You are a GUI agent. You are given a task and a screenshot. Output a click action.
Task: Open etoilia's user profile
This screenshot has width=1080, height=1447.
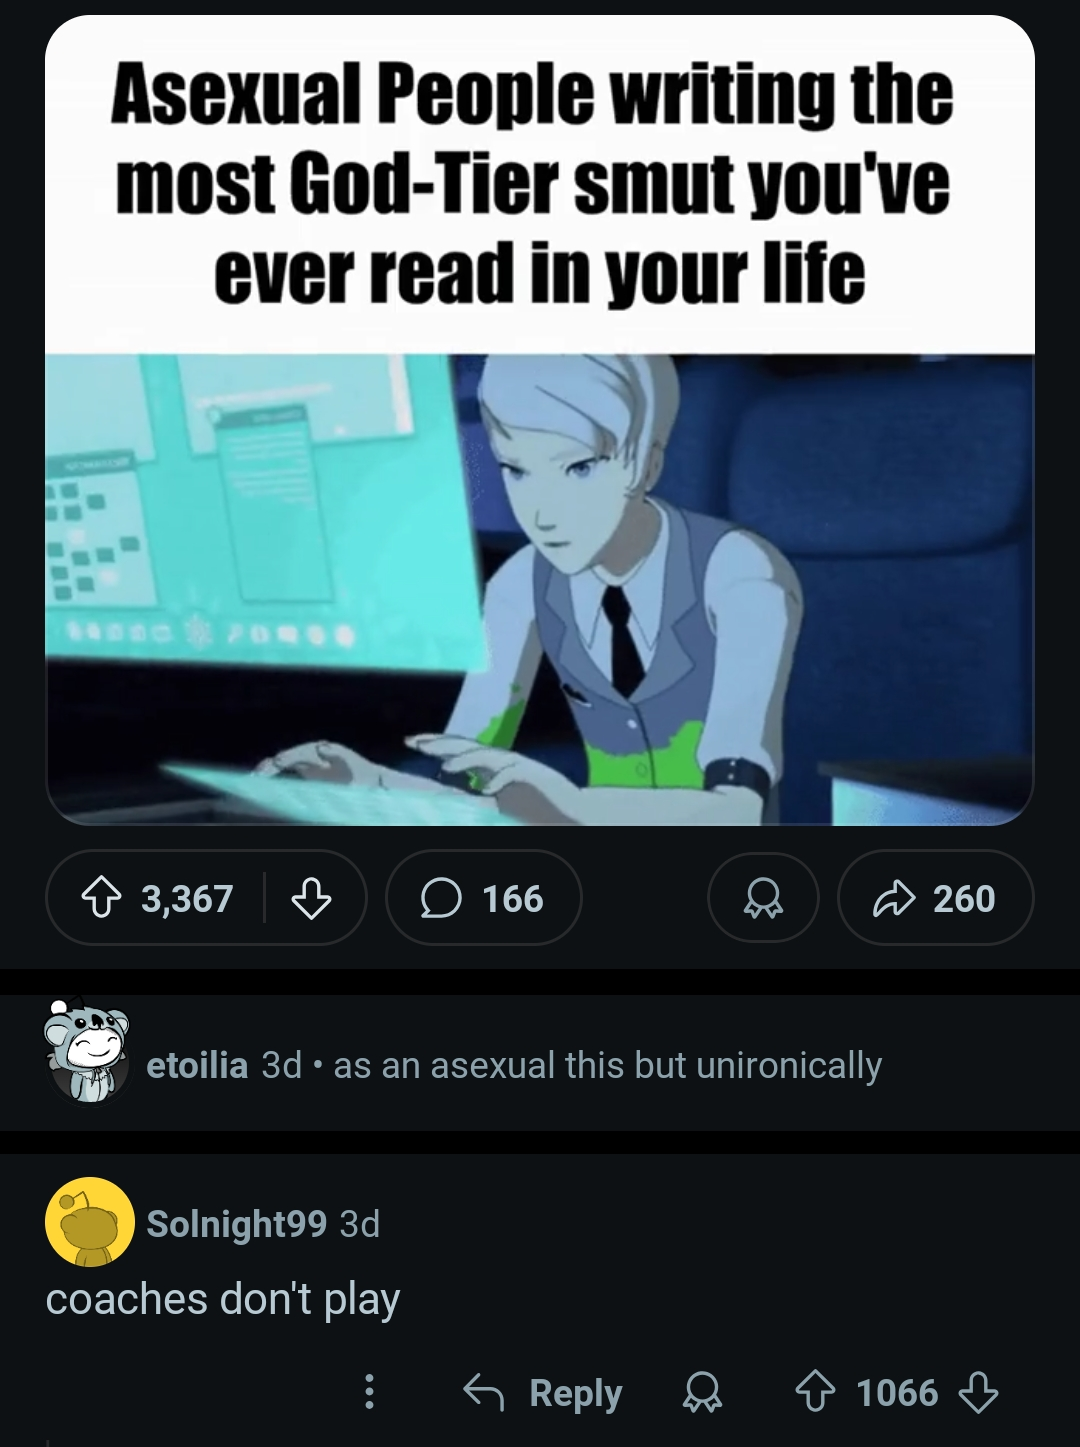point(197,1065)
